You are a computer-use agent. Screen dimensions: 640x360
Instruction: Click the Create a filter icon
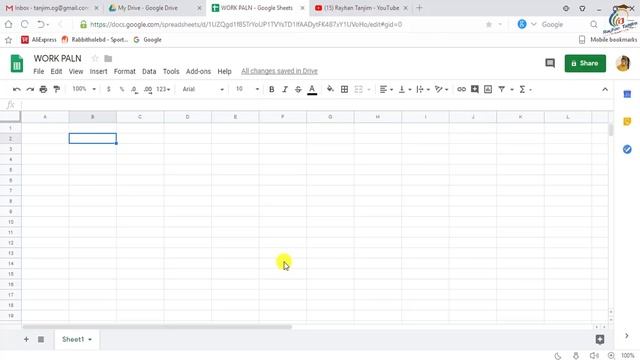(x=502, y=89)
